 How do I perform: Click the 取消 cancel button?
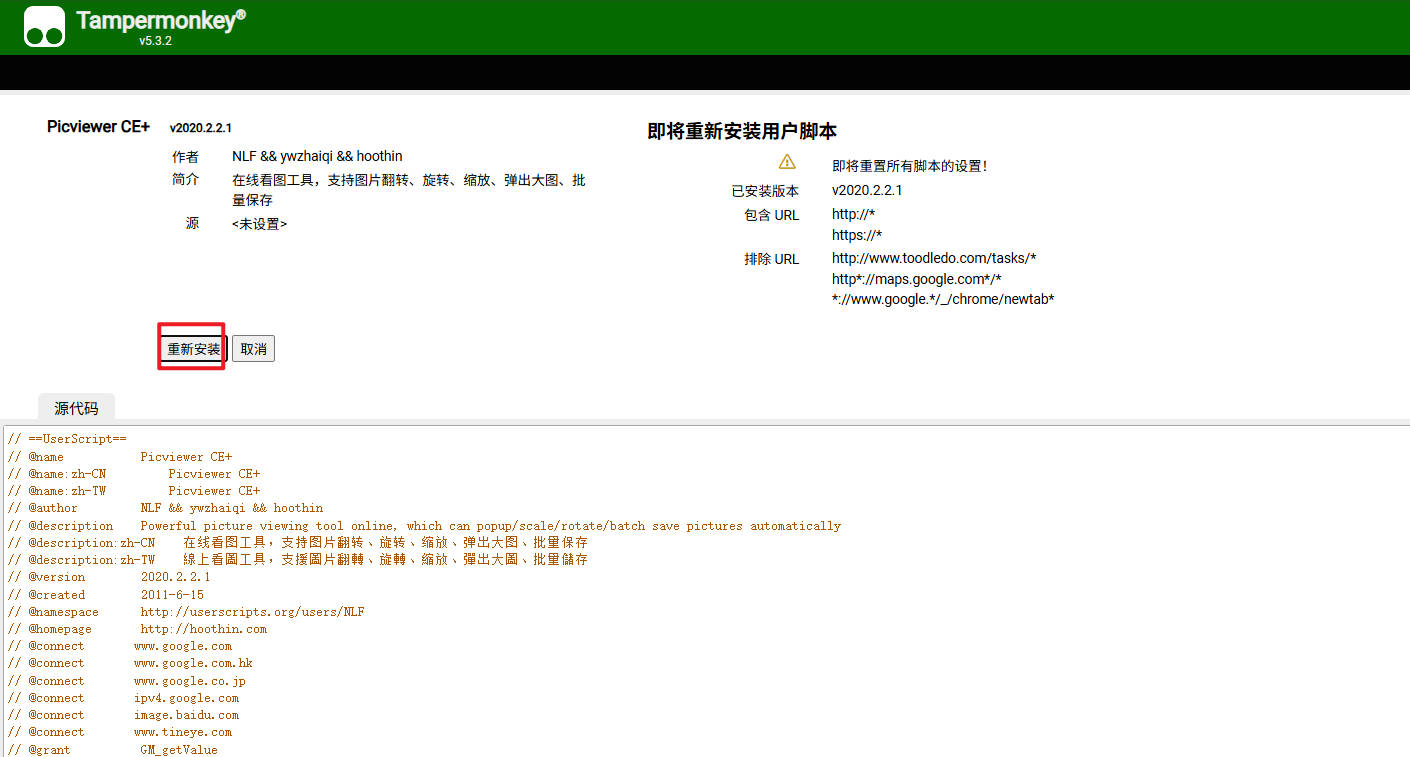pos(254,349)
